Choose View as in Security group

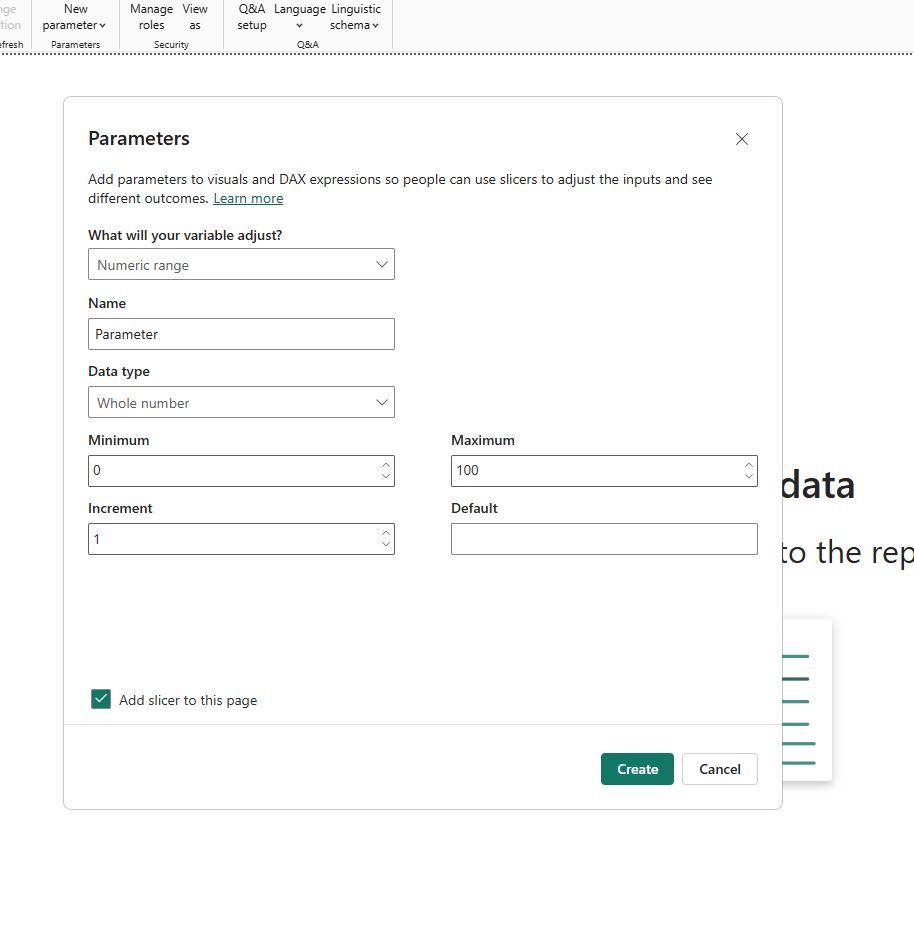195,17
